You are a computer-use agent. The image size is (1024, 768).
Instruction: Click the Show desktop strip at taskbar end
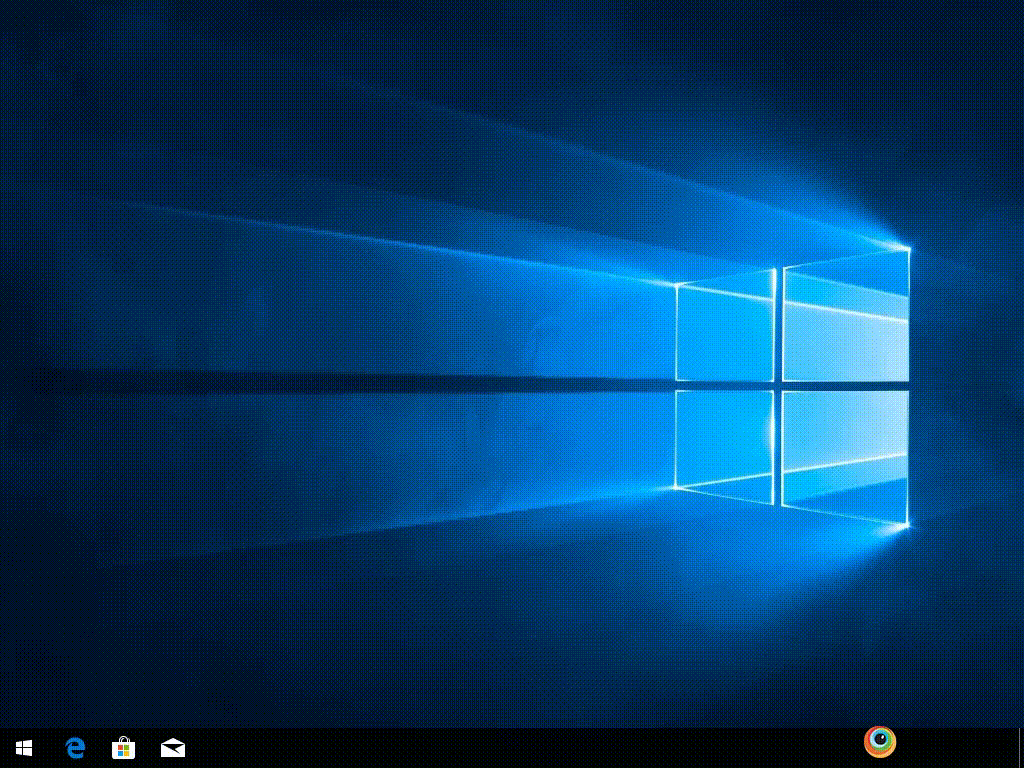coord(1021,748)
